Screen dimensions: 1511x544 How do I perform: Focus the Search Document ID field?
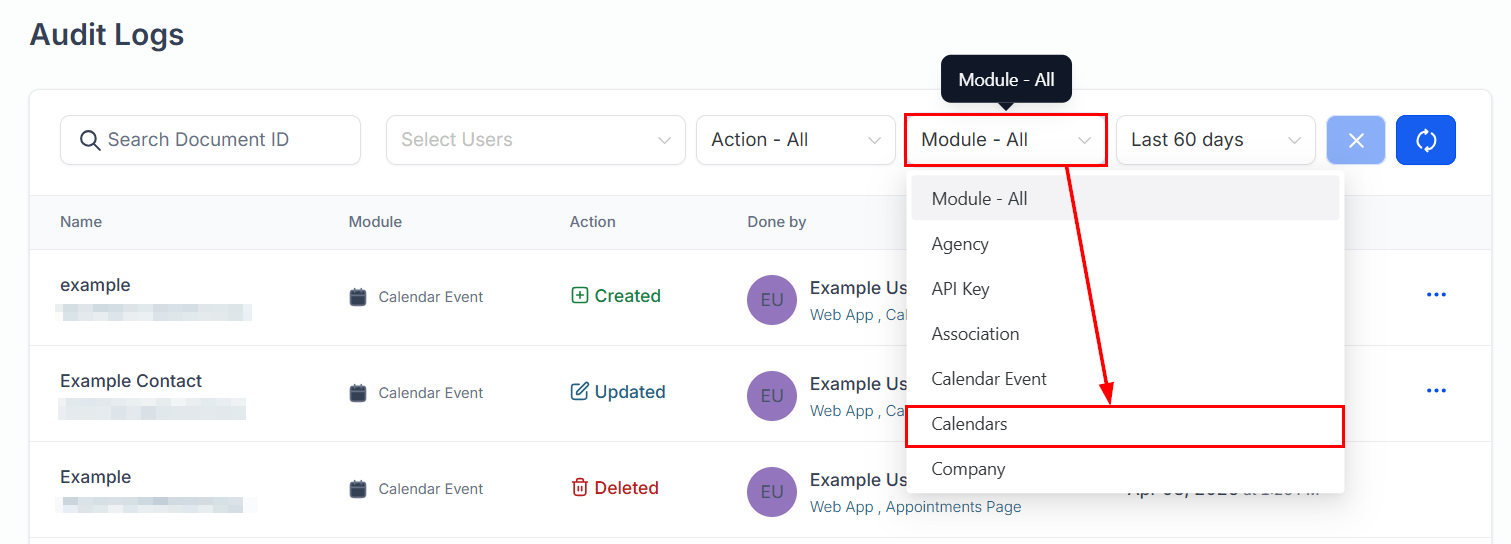pyautogui.click(x=210, y=140)
